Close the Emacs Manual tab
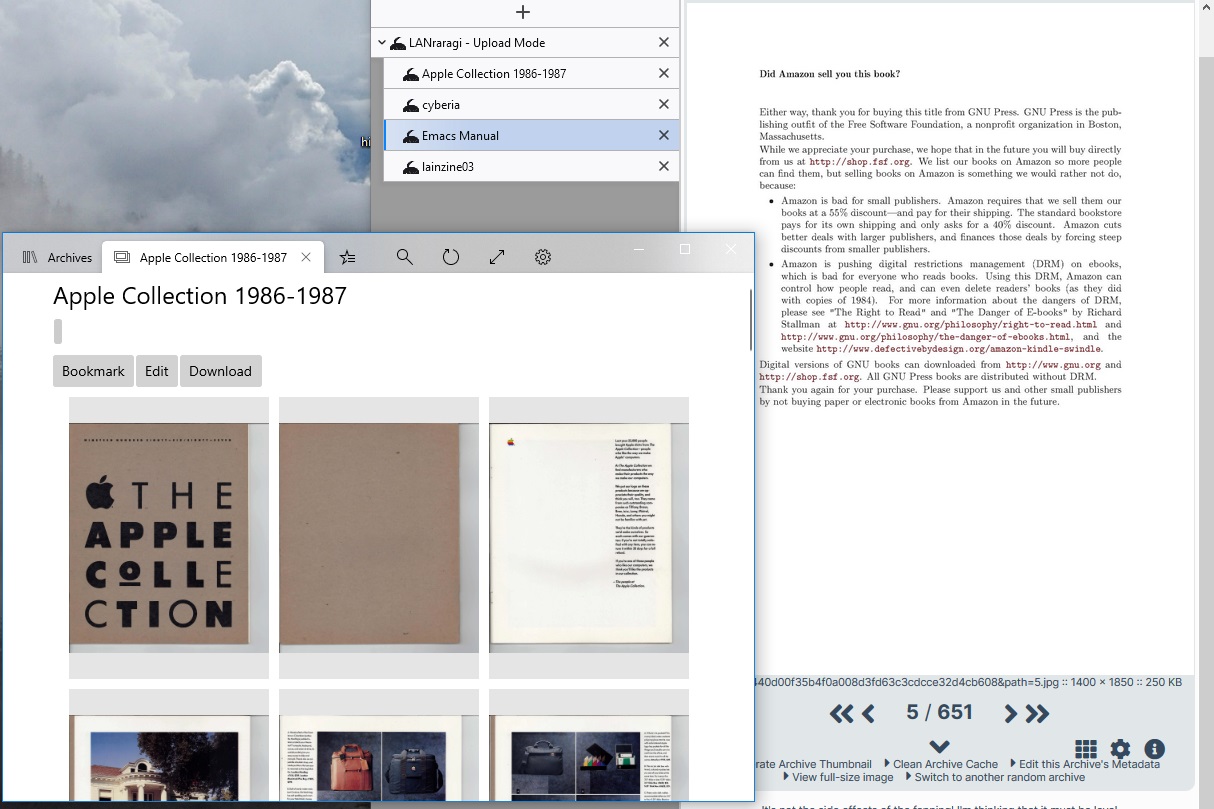Viewport: 1214px width, 809px height. pyautogui.click(x=664, y=136)
